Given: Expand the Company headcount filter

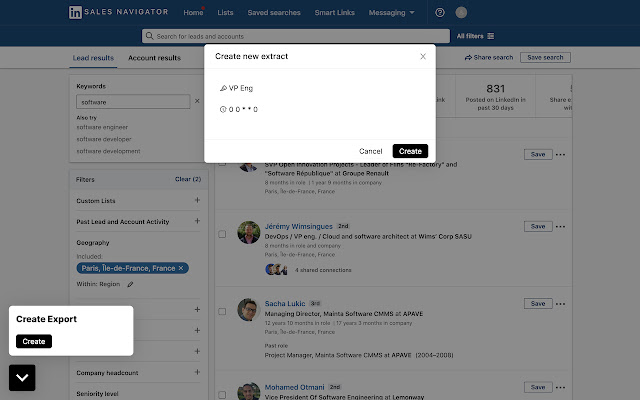Looking at the screenshot, I should [197, 372].
